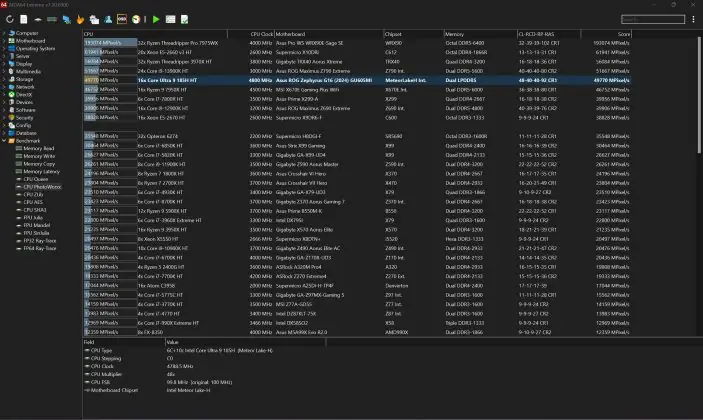Open the CPU SHA3 benchmark
The height and width of the screenshot is (420, 703).
pyautogui.click(x=35, y=210)
